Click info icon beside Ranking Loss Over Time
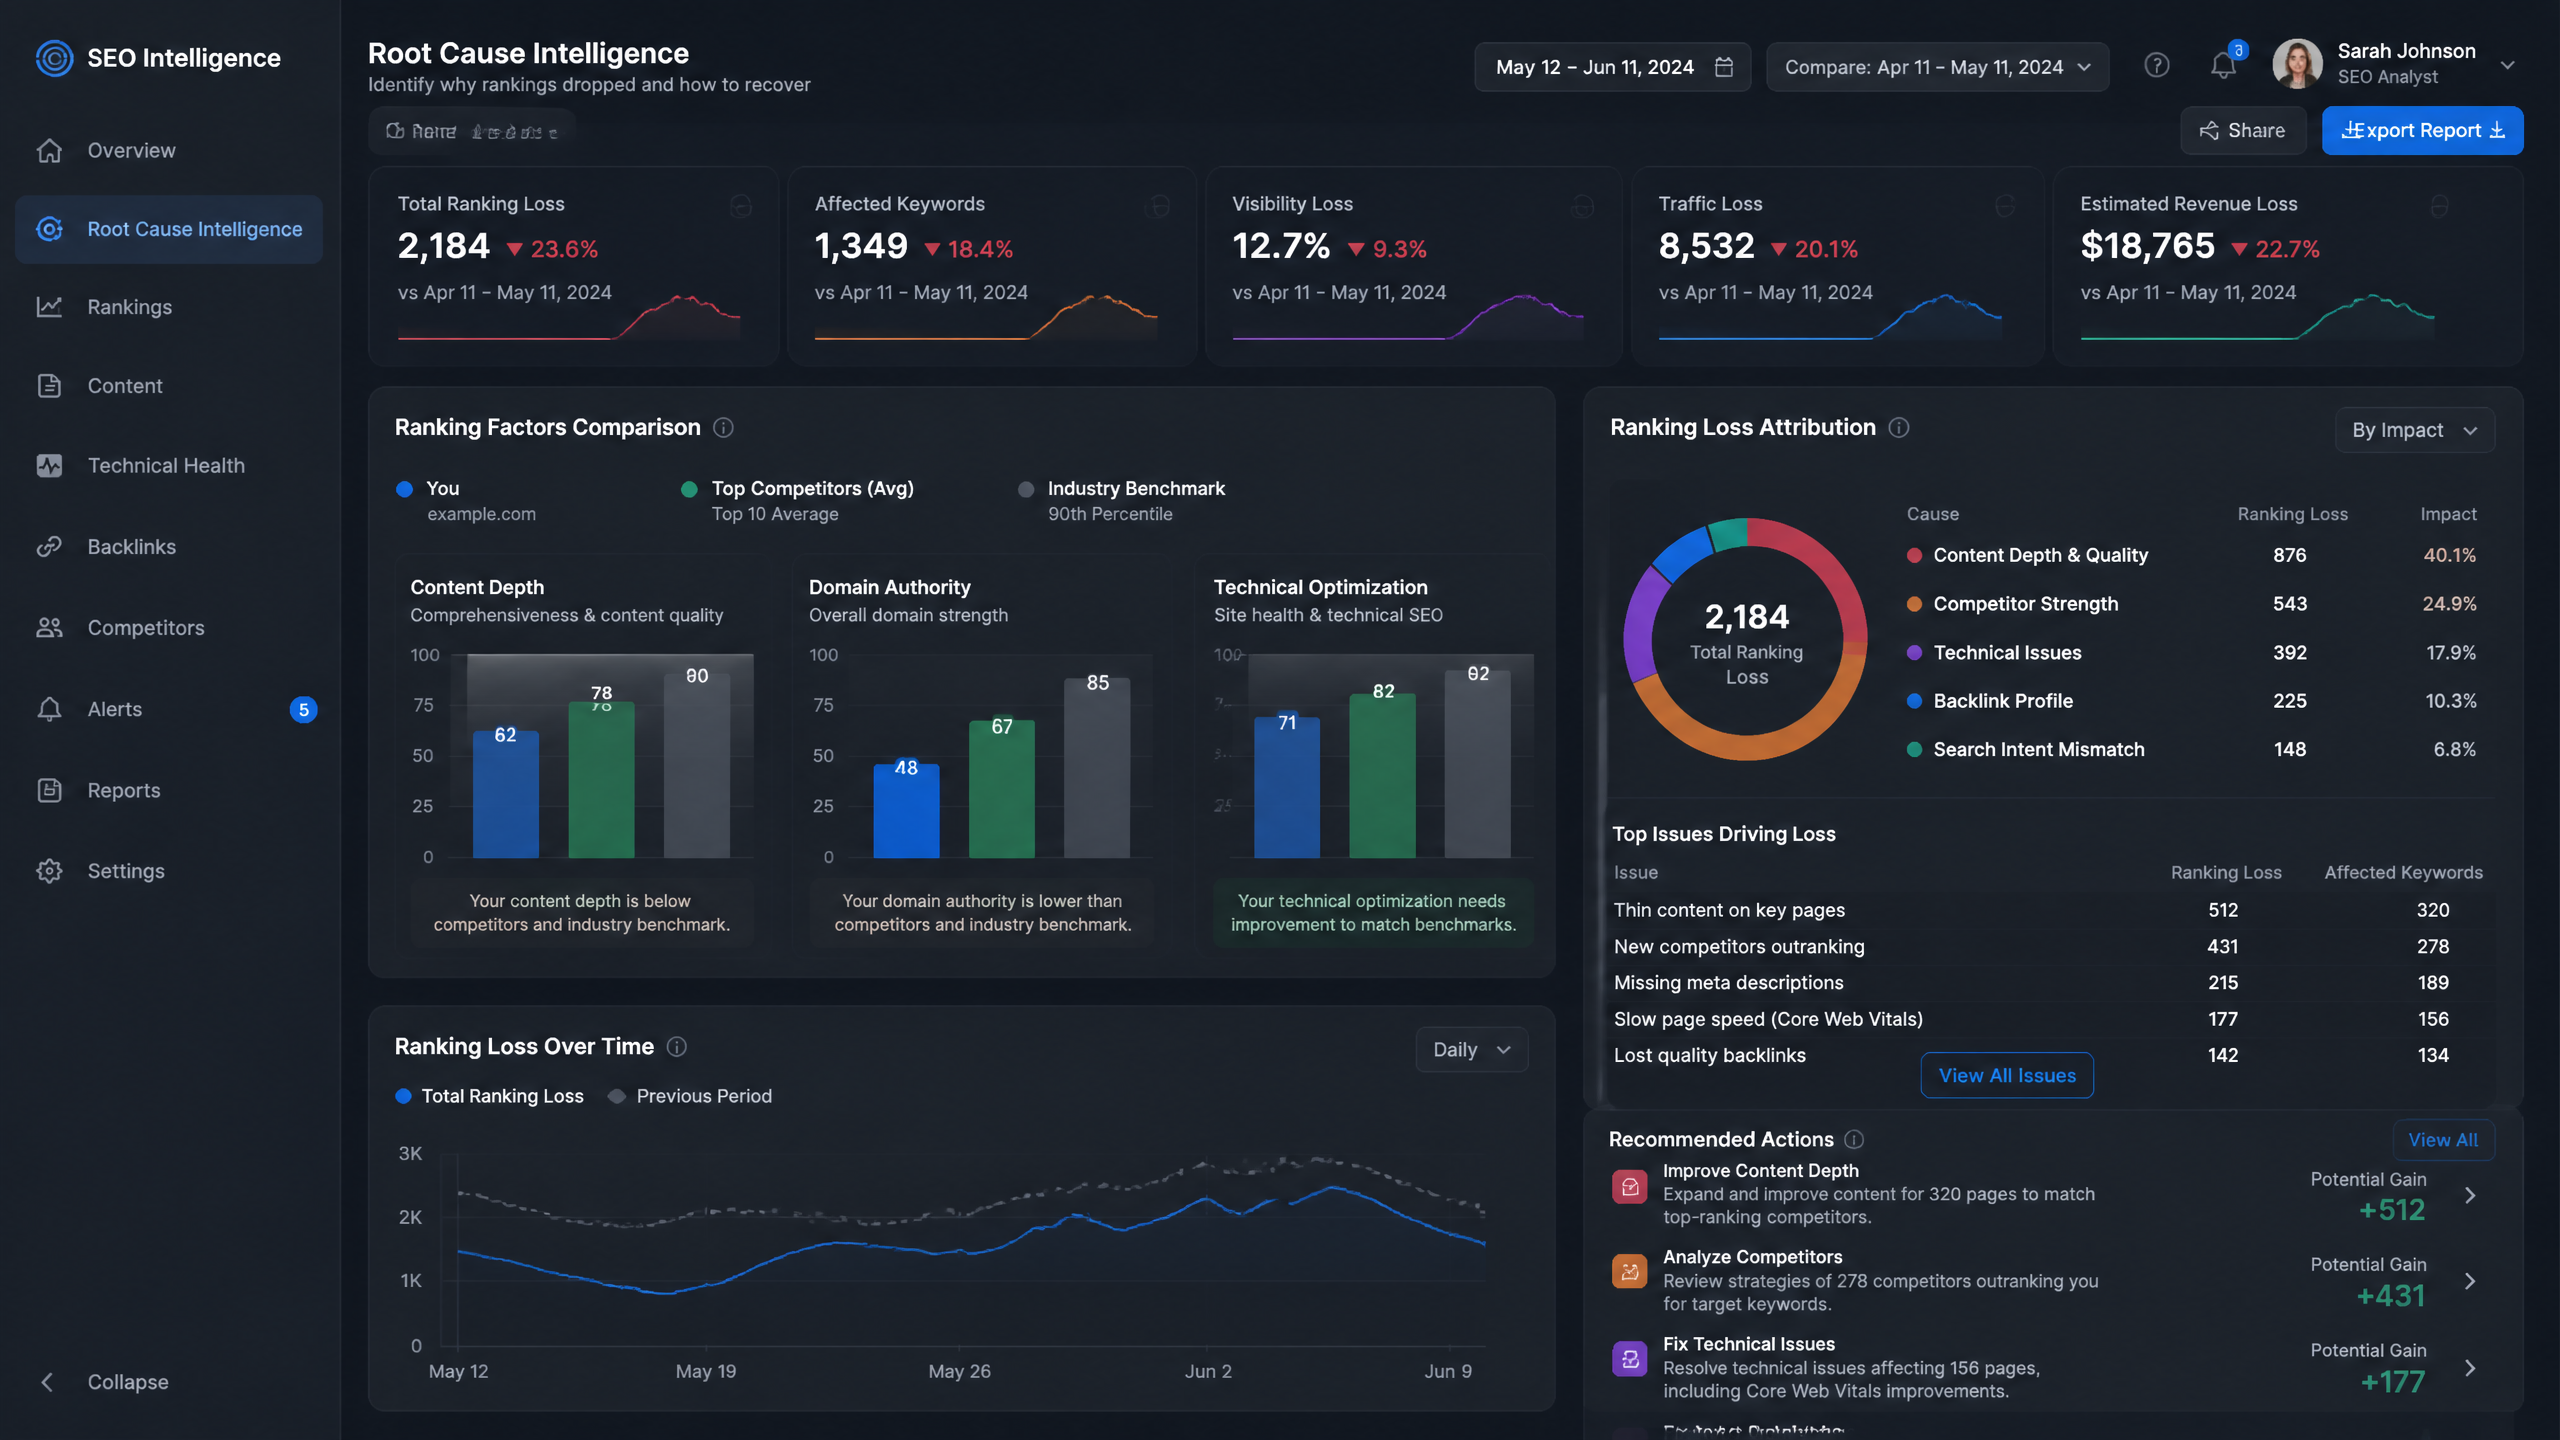The width and height of the screenshot is (2560, 1440). tap(677, 1047)
